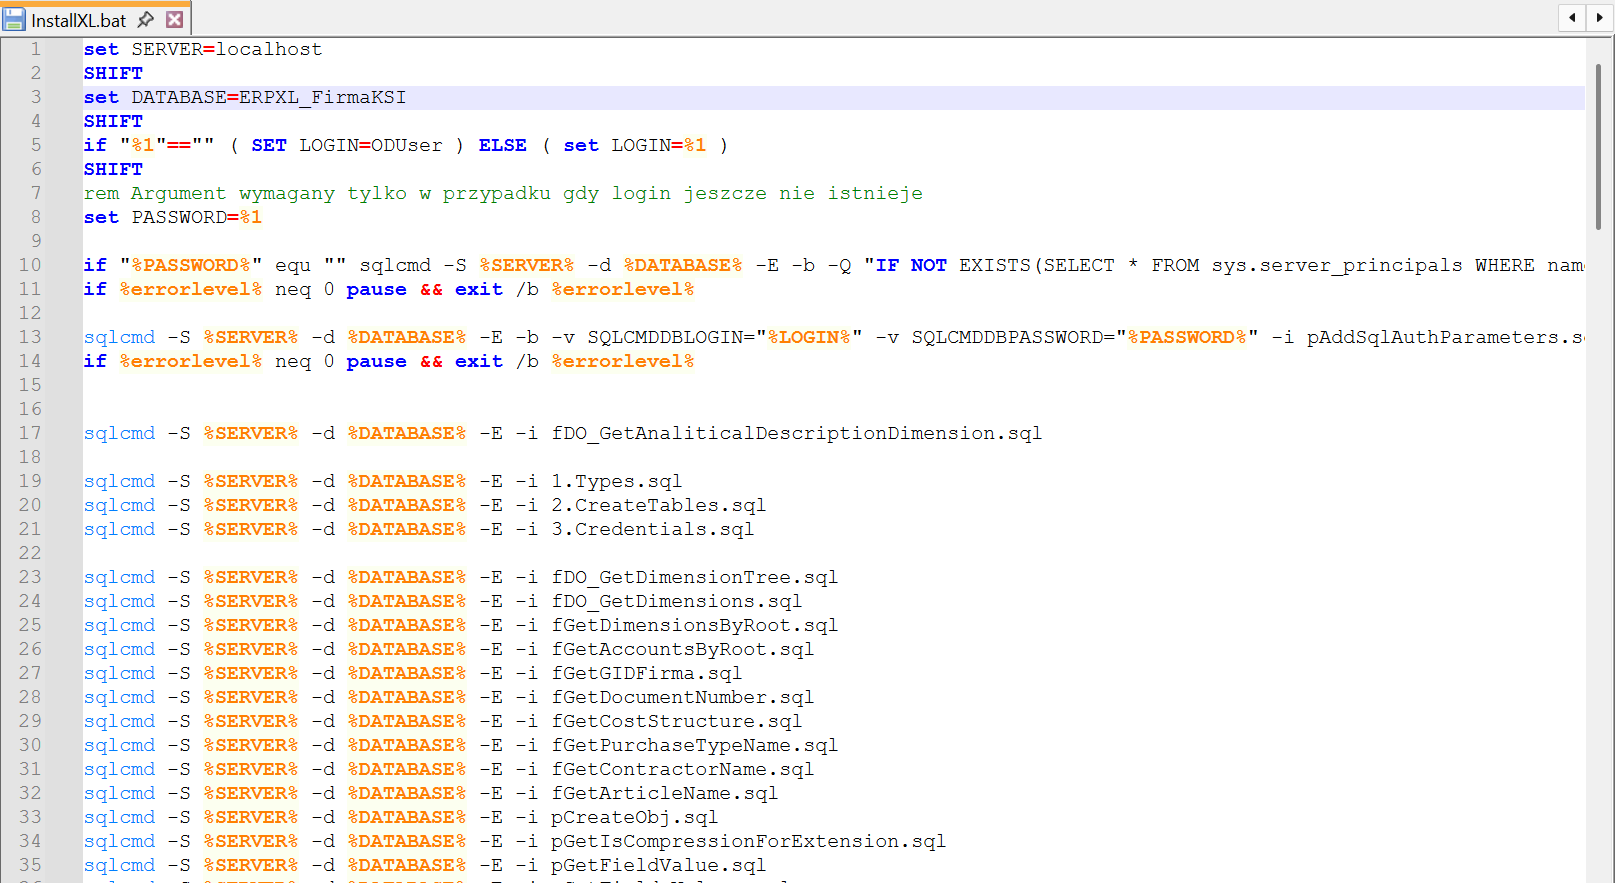Click the ELSE keyword on line 5
This screenshot has width=1615, height=883.
[x=502, y=145]
